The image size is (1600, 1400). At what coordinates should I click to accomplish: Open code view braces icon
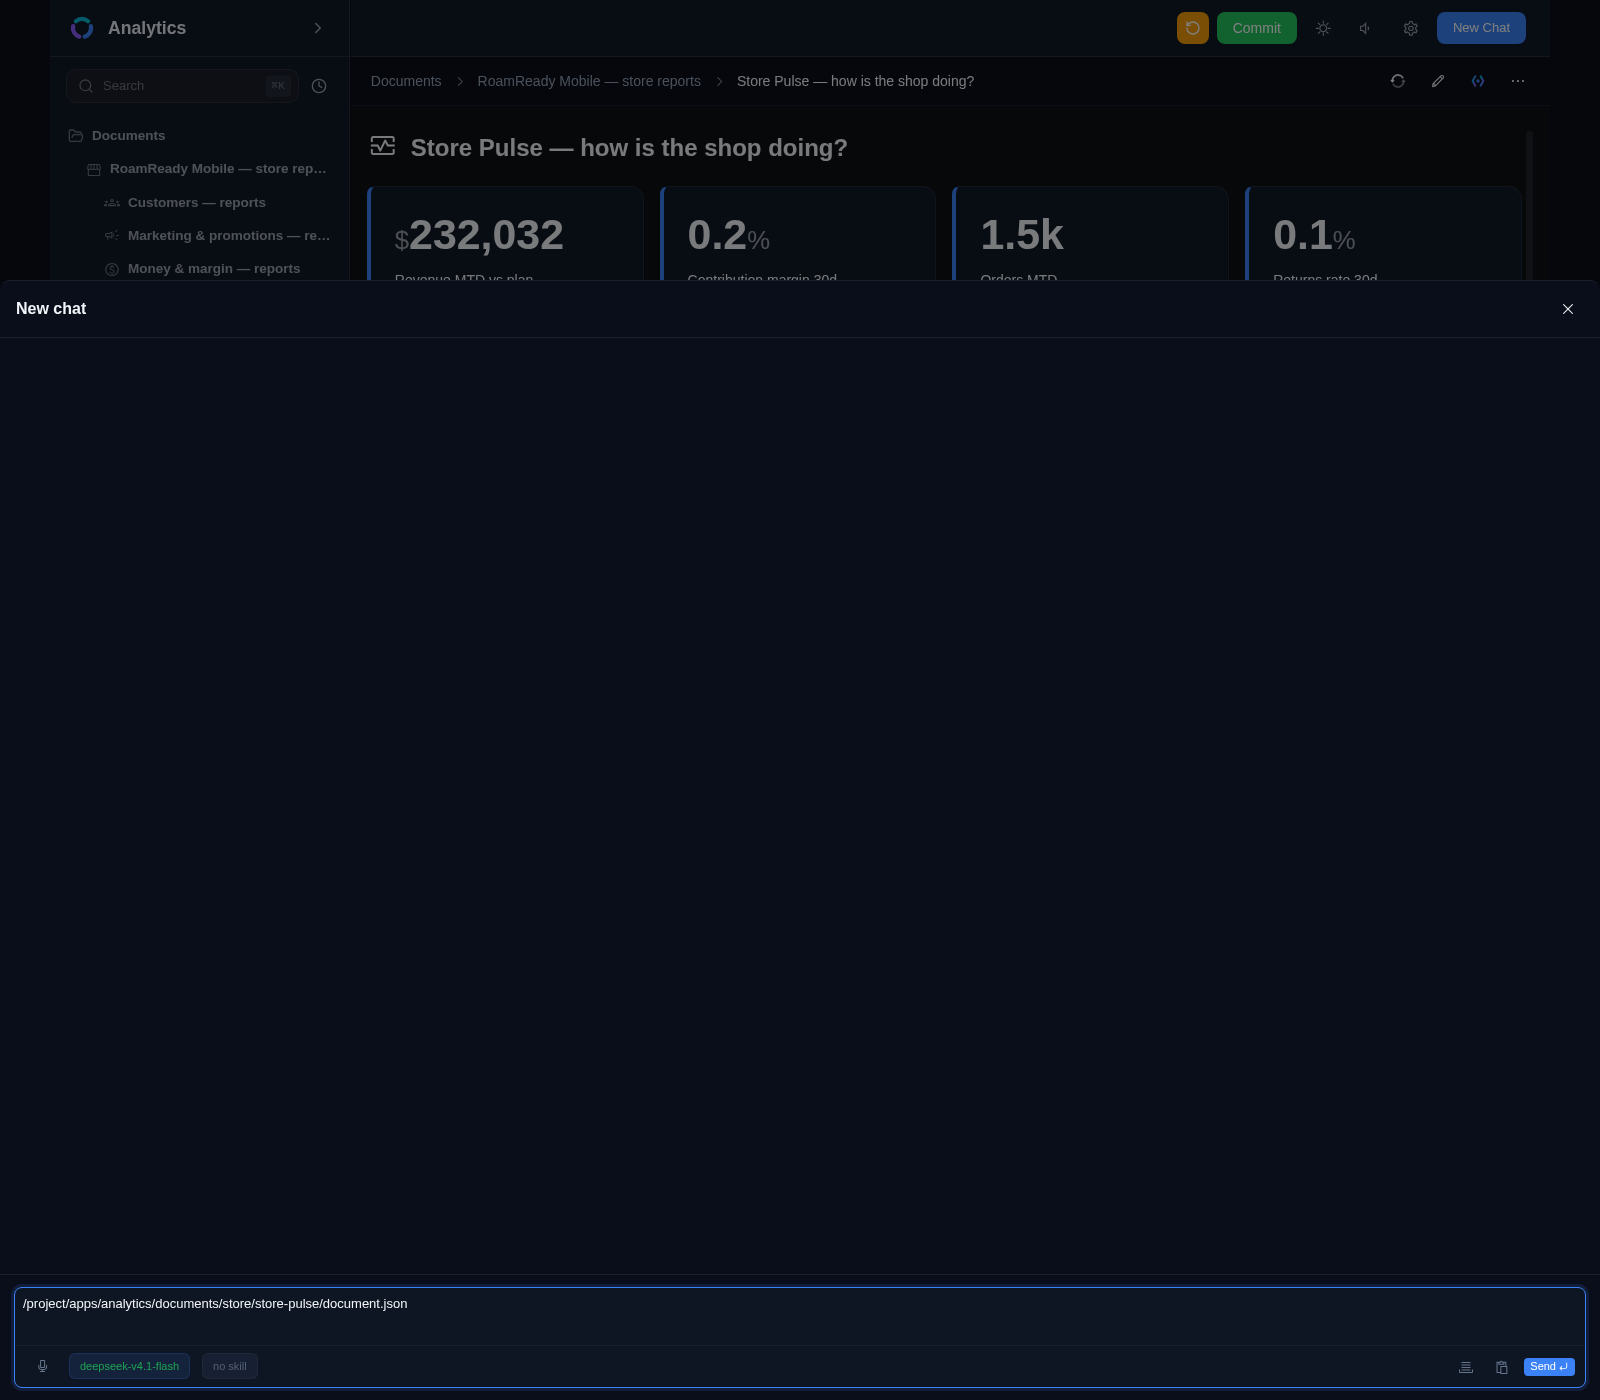(x=1478, y=81)
